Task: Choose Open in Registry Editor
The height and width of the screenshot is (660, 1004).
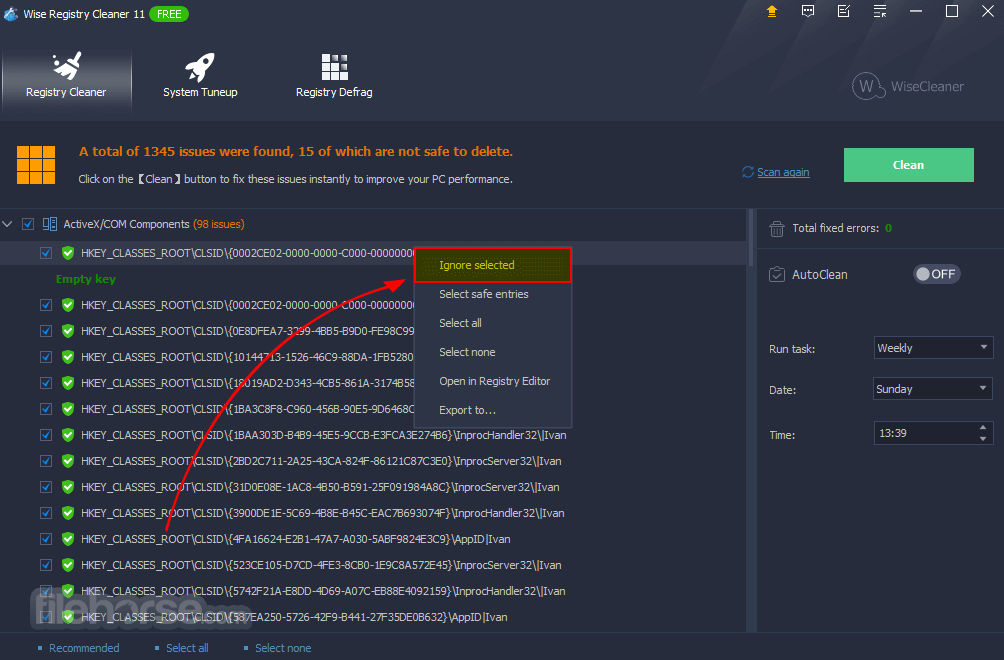Action: pos(493,381)
